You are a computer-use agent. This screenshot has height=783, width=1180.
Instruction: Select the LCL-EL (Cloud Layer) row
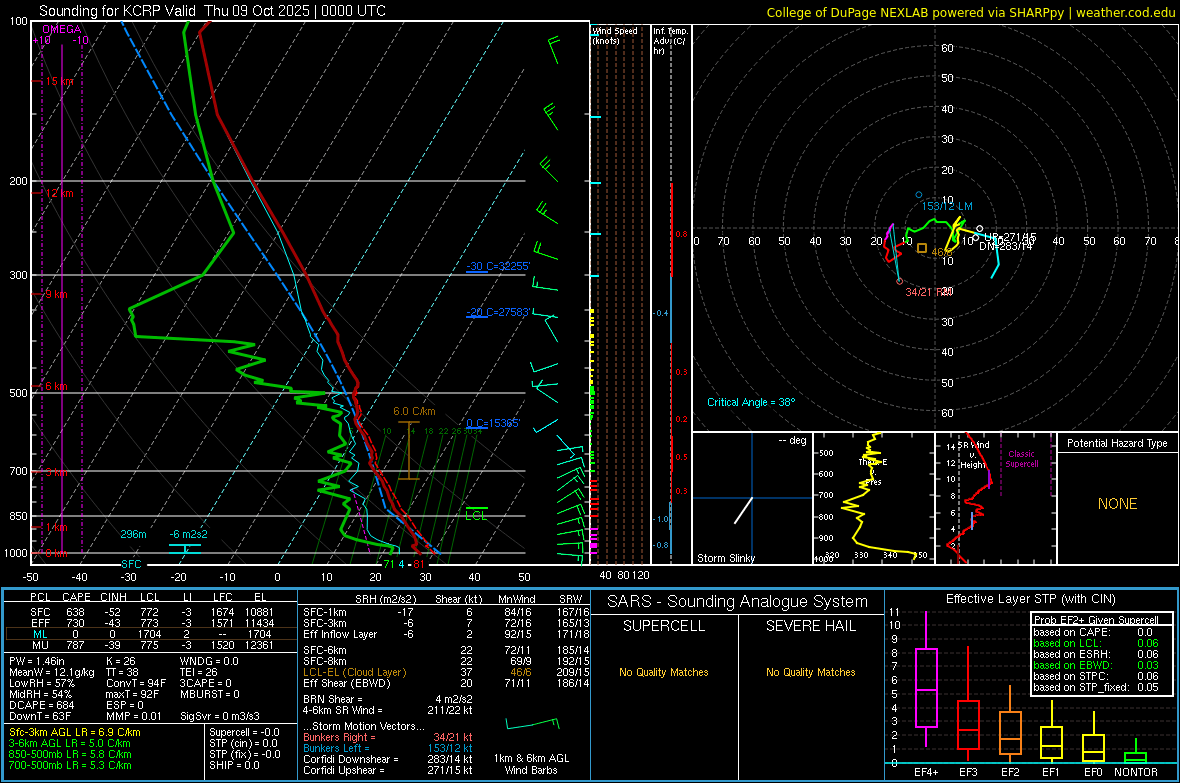pyautogui.click(x=446, y=672)
